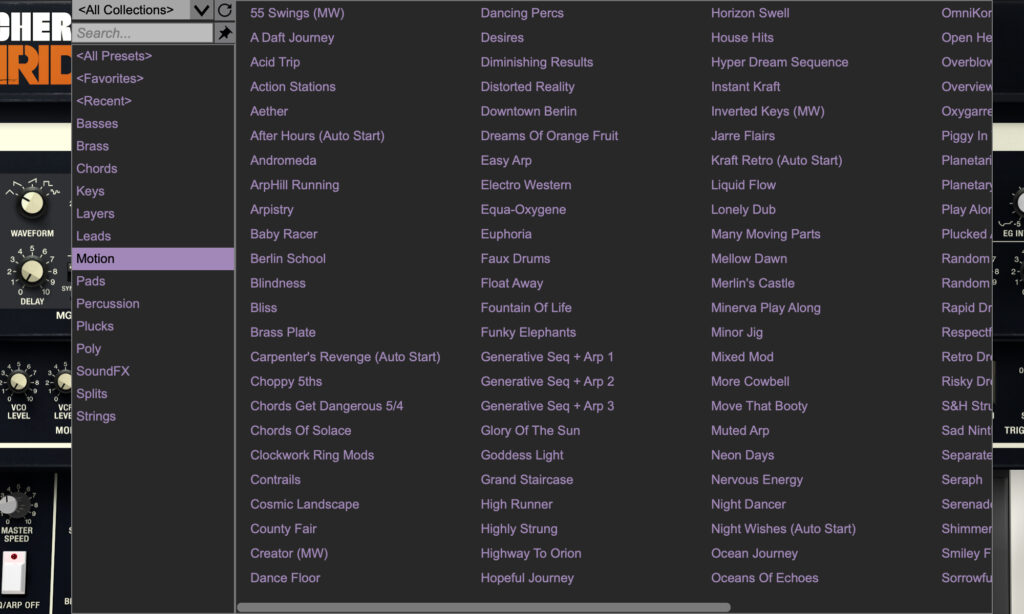Click the preset Search field
The image size is (1024, 614).
pyautogui.click(x=143, y=33)
